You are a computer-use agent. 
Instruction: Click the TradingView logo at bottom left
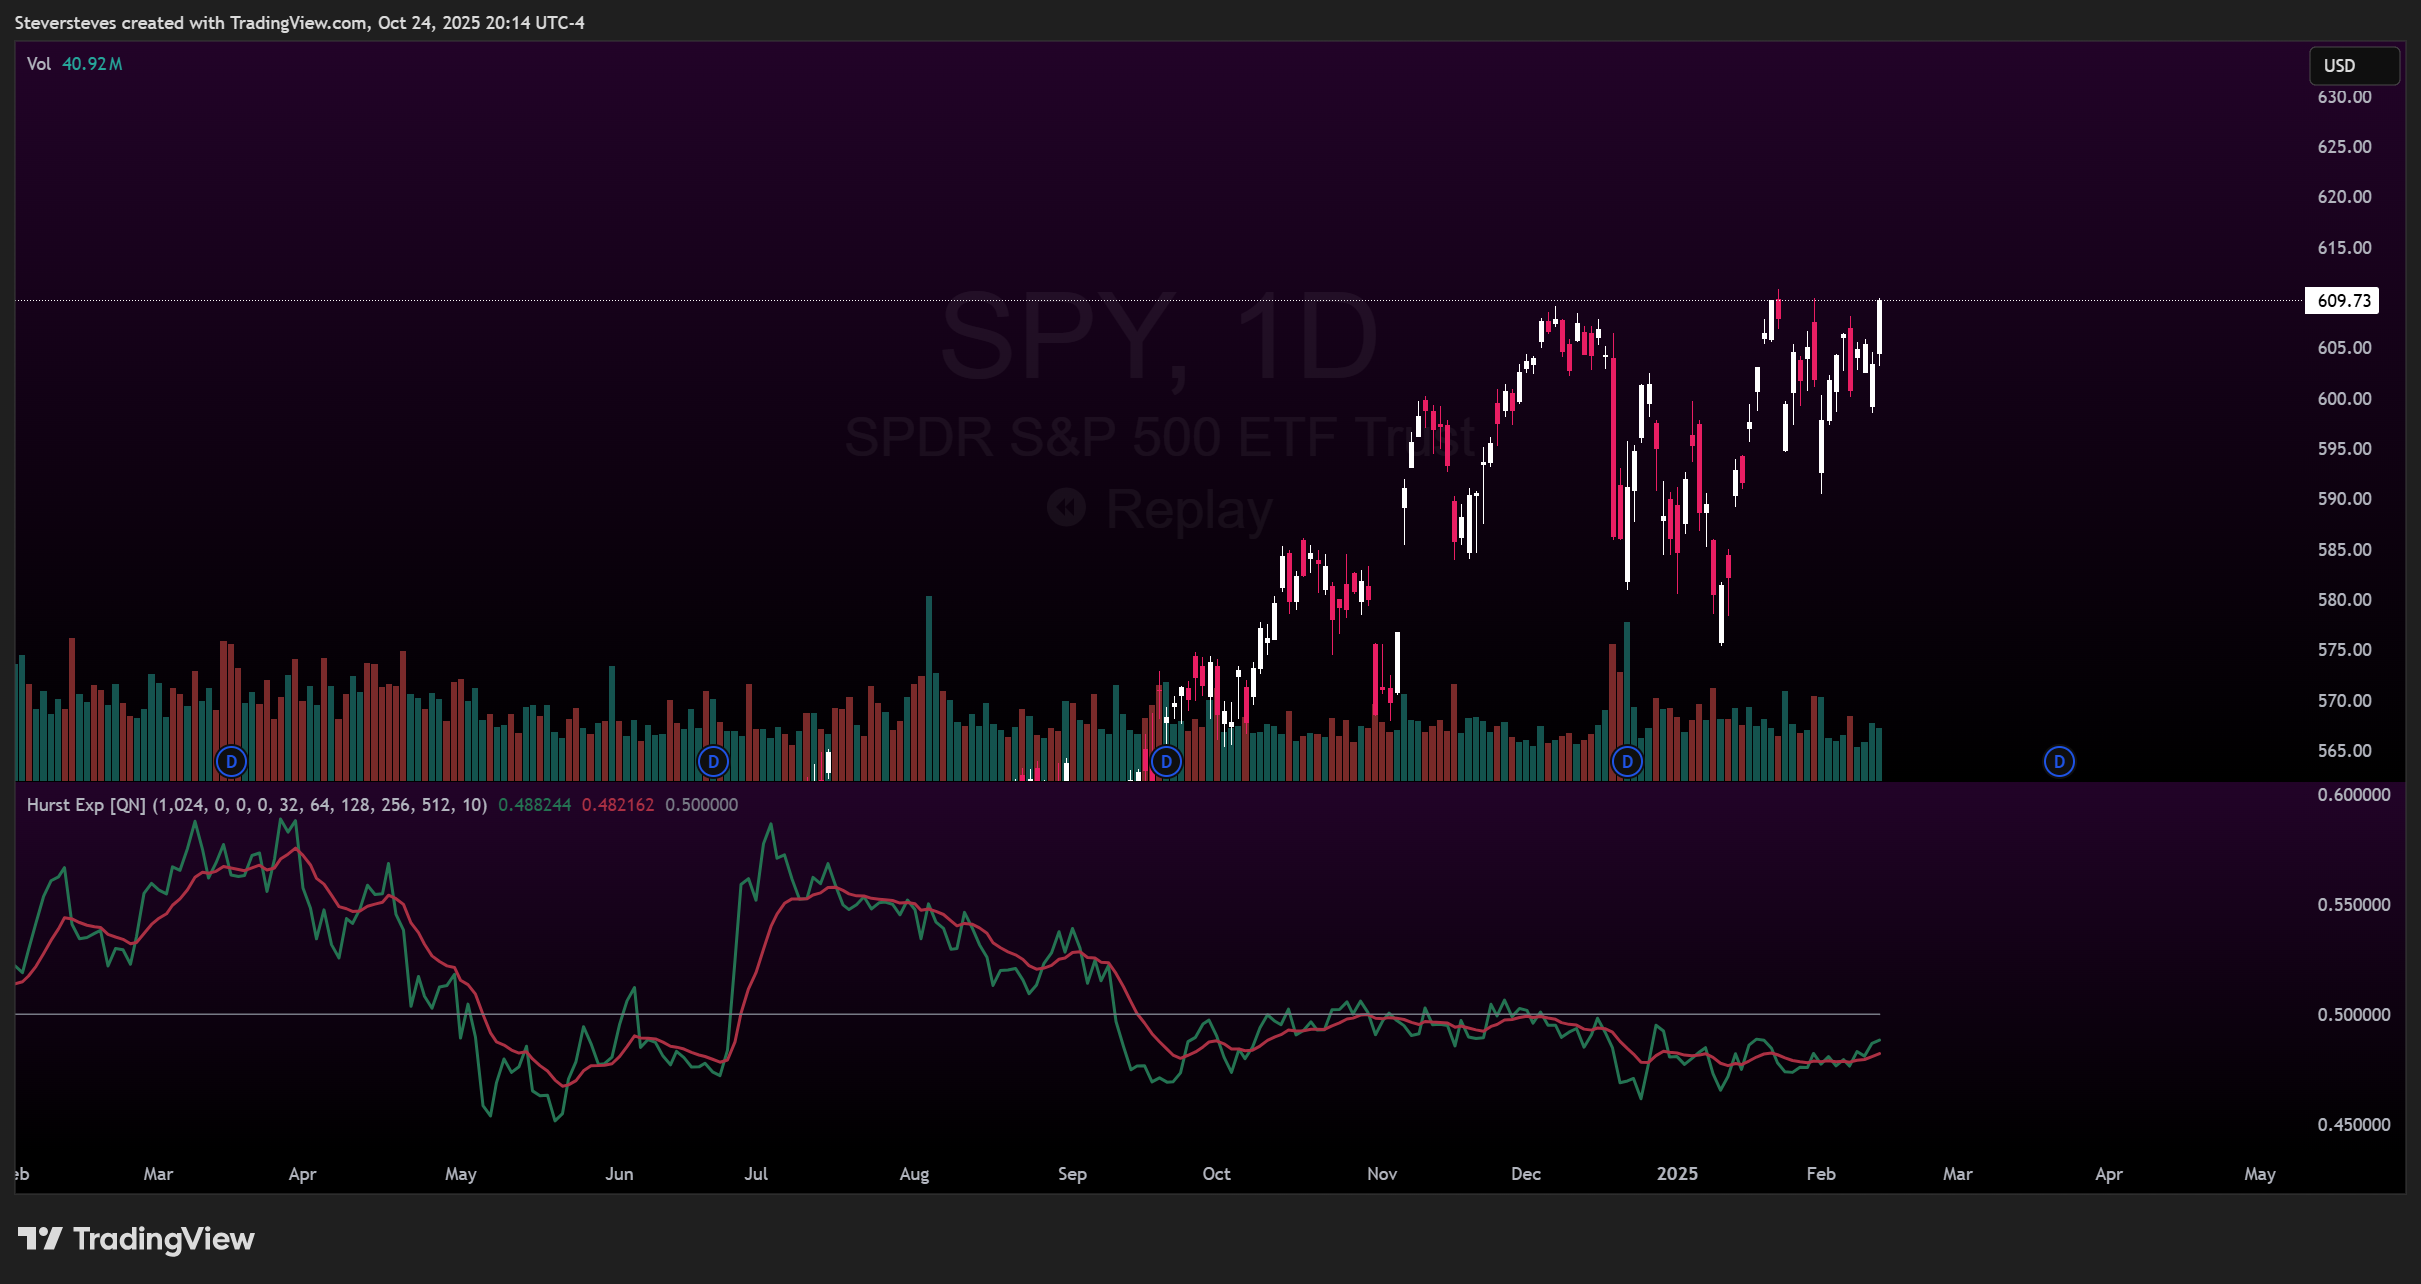click(136, 1239)
